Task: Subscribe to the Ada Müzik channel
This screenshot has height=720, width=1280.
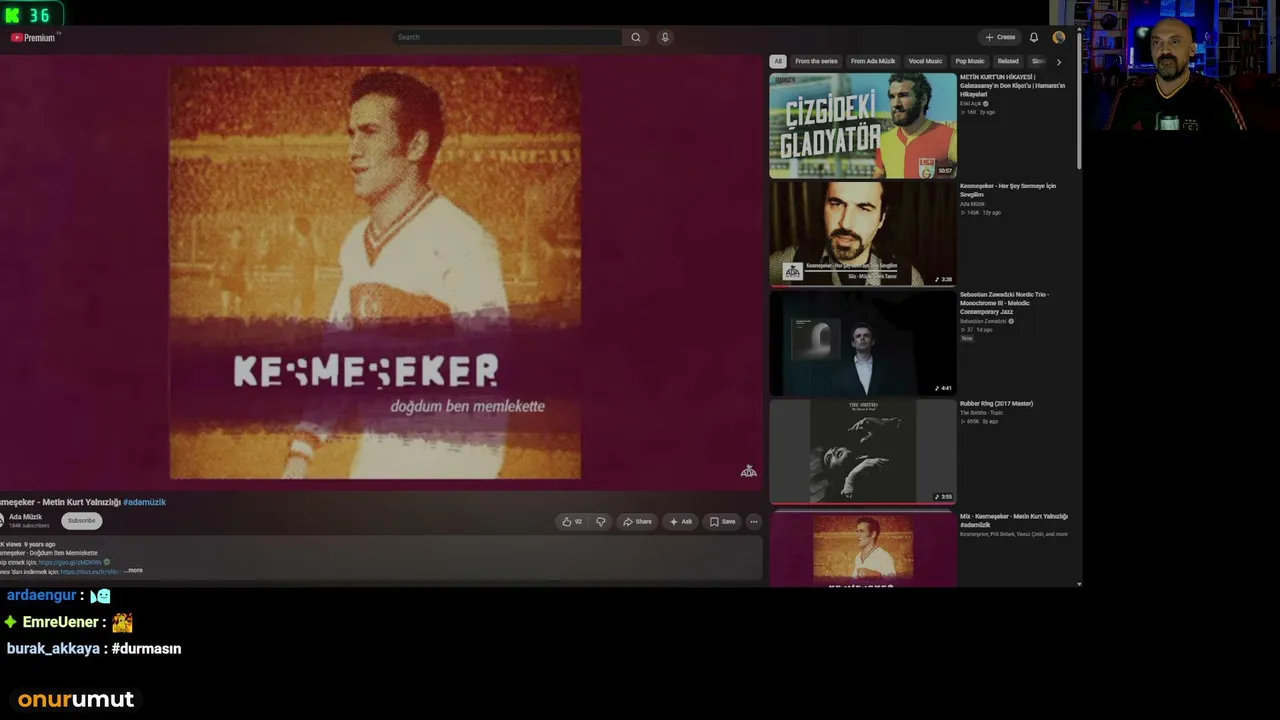Action: [x=82, y=521]
